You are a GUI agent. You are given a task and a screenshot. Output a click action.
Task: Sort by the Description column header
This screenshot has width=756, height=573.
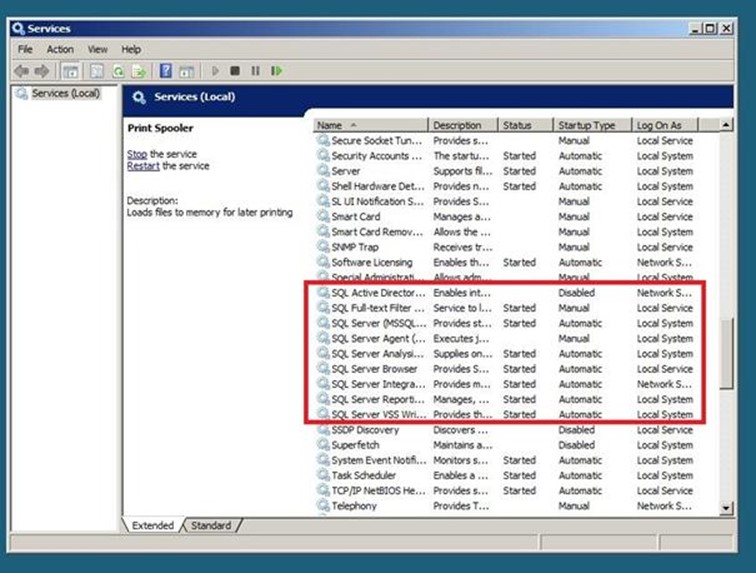click(x=463, y=125)
